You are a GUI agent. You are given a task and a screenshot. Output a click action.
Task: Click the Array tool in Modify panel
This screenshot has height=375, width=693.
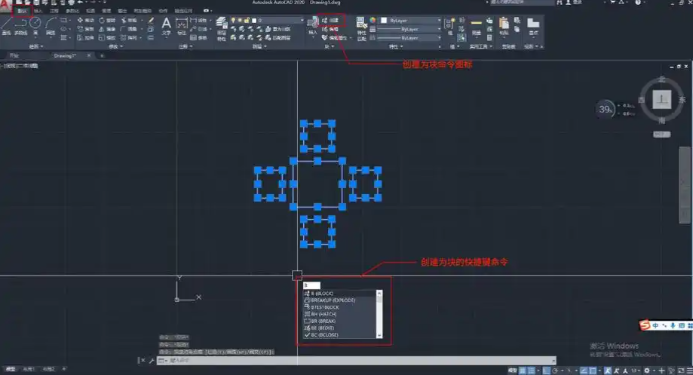point(129,38)
